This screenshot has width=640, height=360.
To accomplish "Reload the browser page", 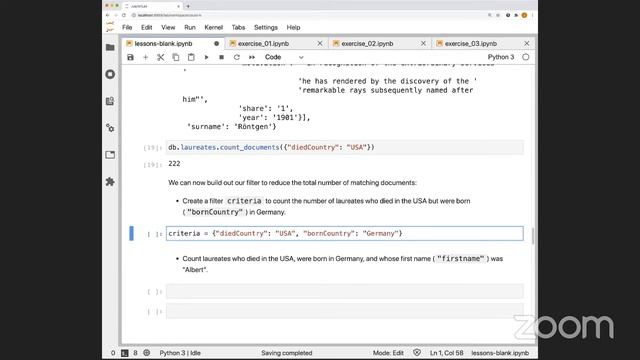I will [x=124, y=15].
